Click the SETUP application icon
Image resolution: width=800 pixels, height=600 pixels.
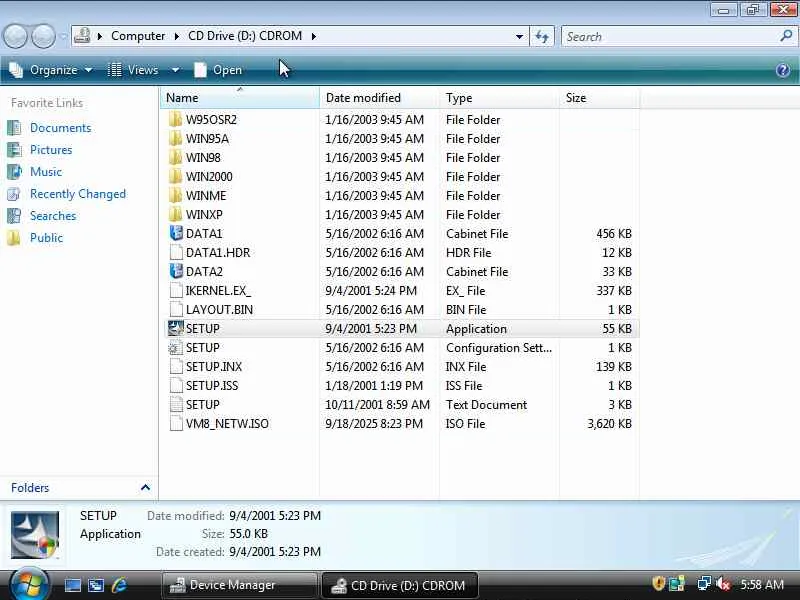[176, 329]
